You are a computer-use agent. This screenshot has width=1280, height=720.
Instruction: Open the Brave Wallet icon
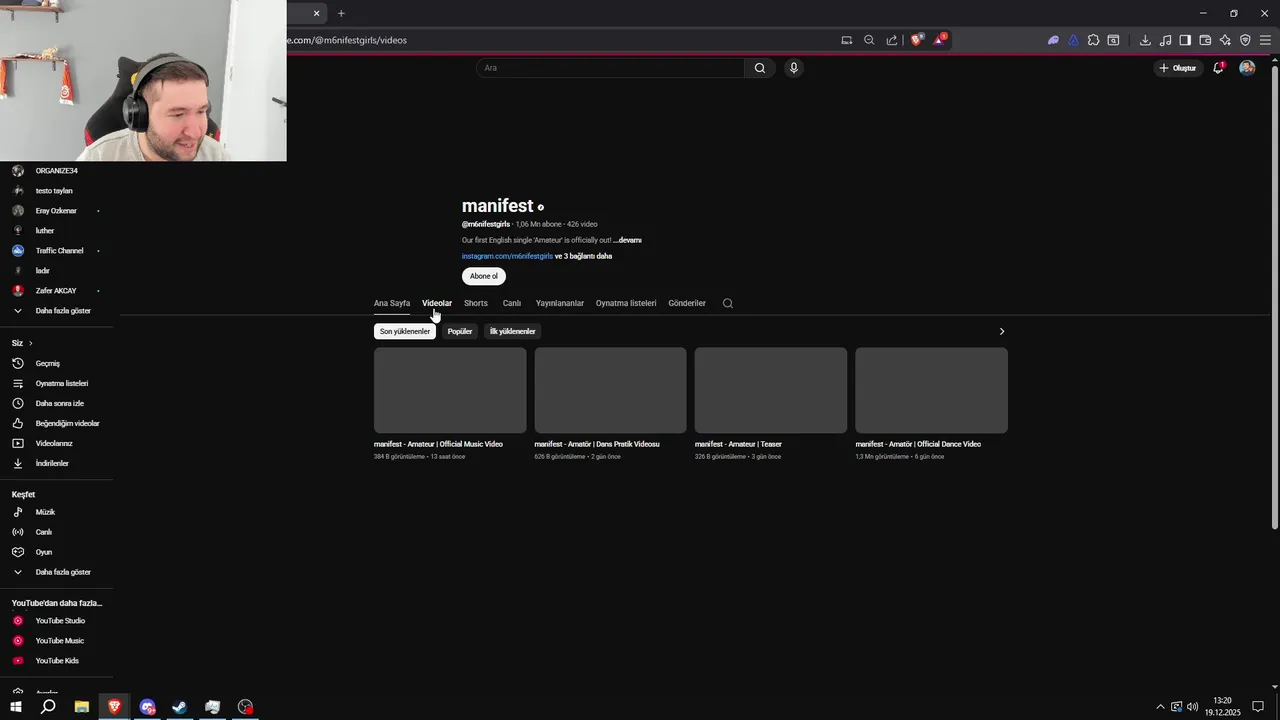(1205, 40)
